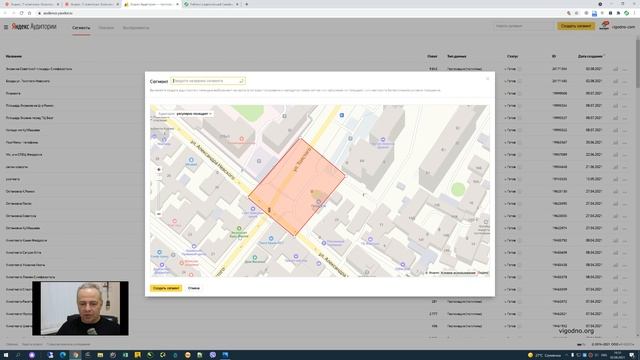Open Windows taskbar search

tap(18, 355)
